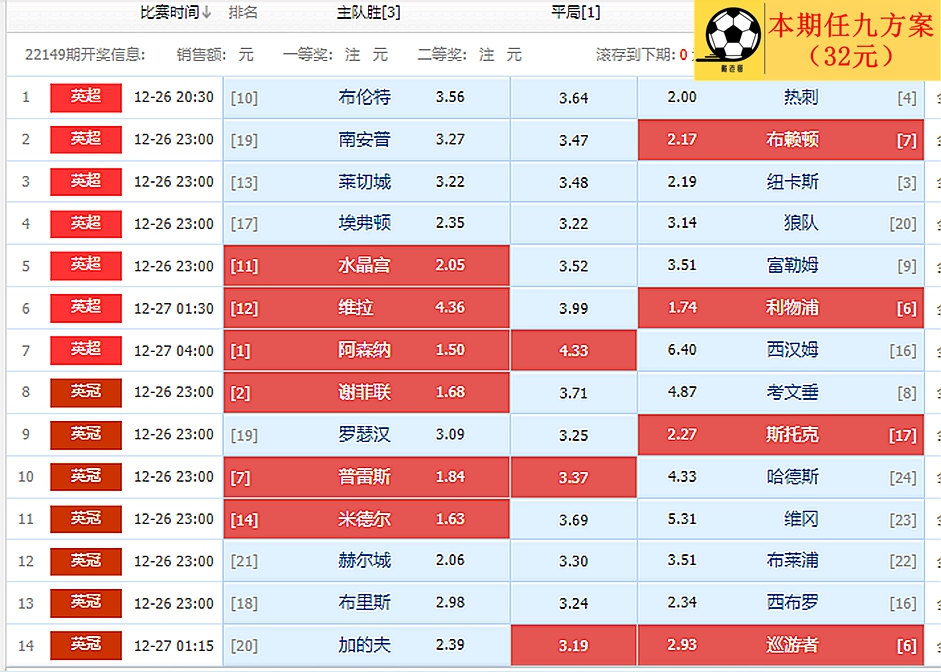Click the 平局[1] column header
The height and width of the screenshot is (672, 941).
[x=576, y=13]
